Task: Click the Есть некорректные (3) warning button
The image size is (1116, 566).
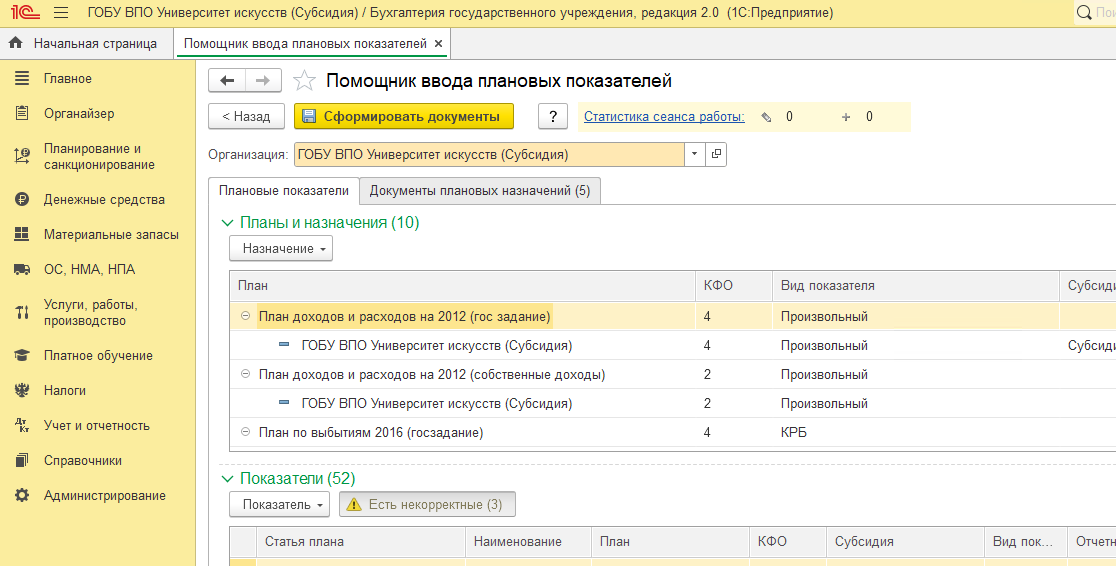Action: (427, 504)
